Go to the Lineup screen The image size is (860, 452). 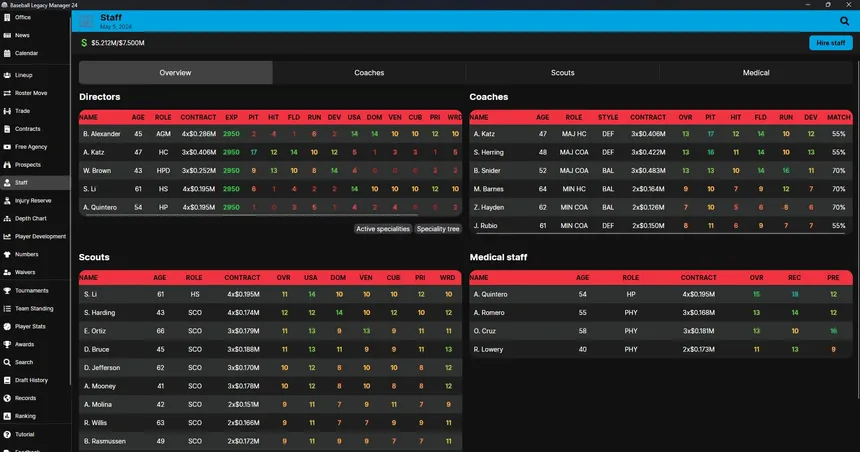coord(18,75)
